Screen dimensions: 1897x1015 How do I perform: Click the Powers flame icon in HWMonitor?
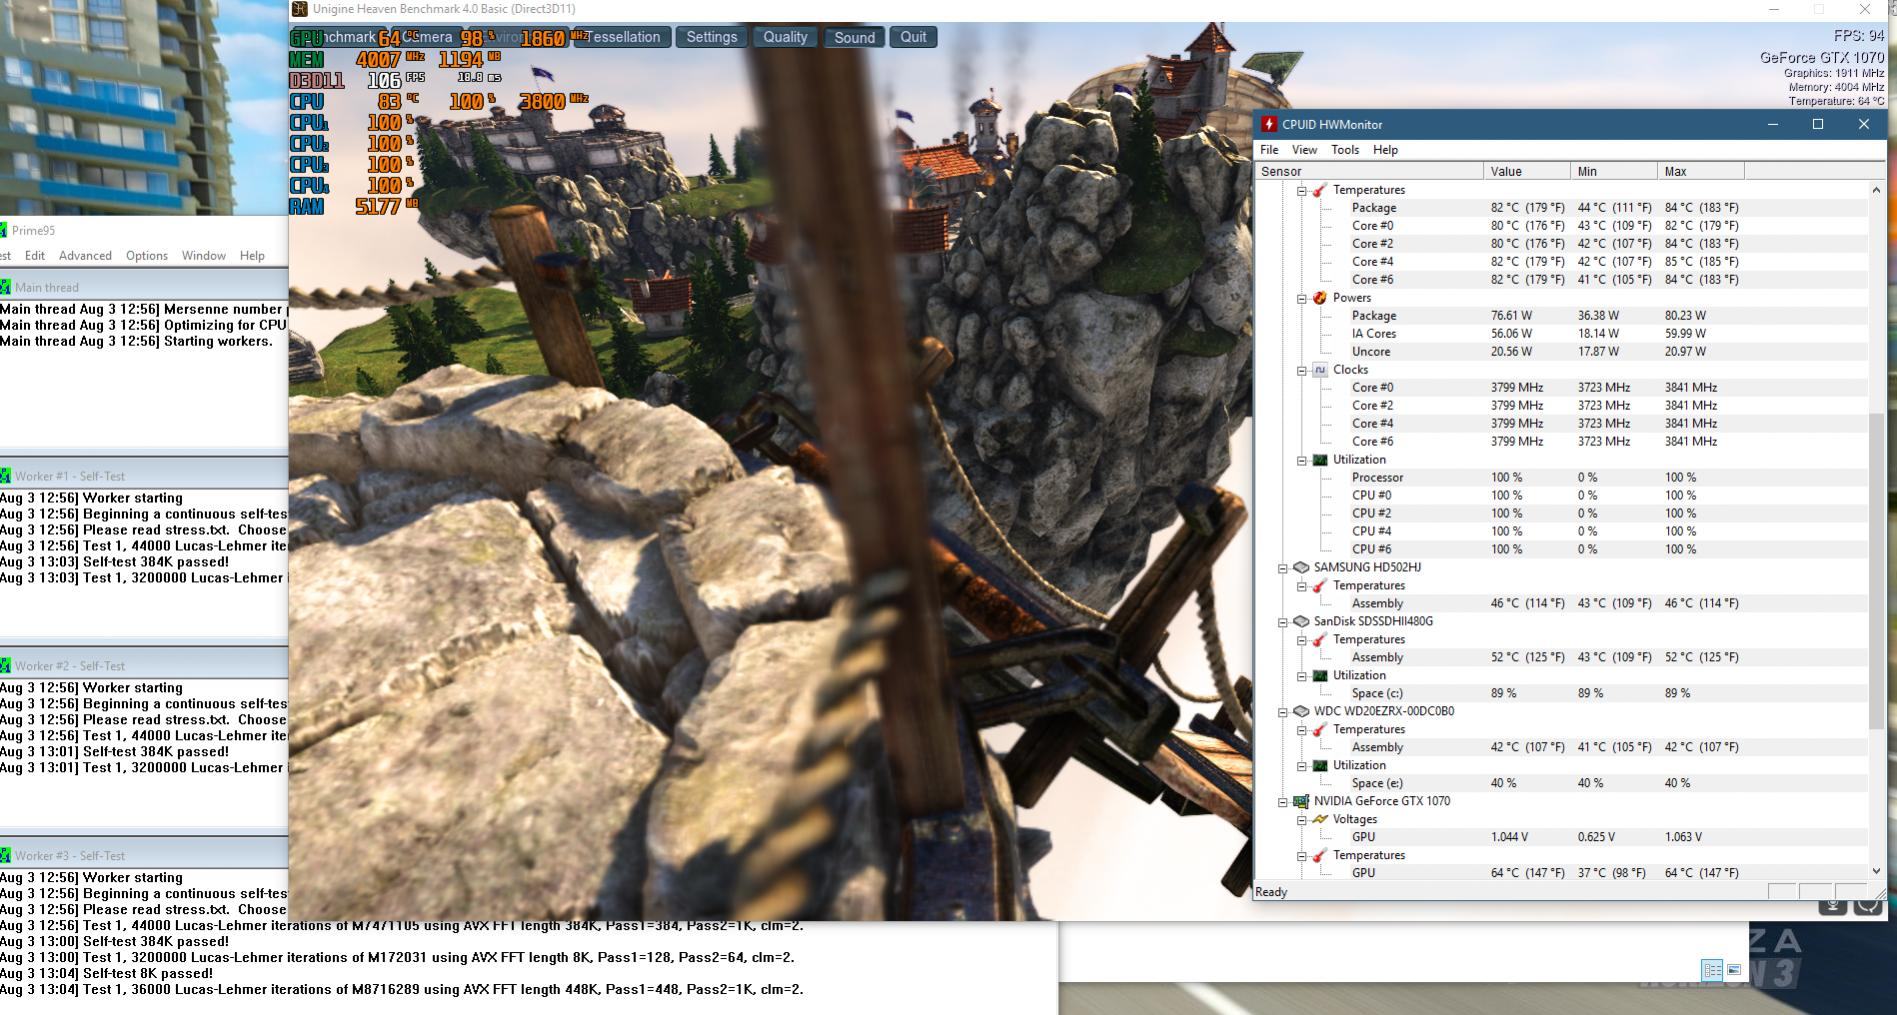(1319, 298)
